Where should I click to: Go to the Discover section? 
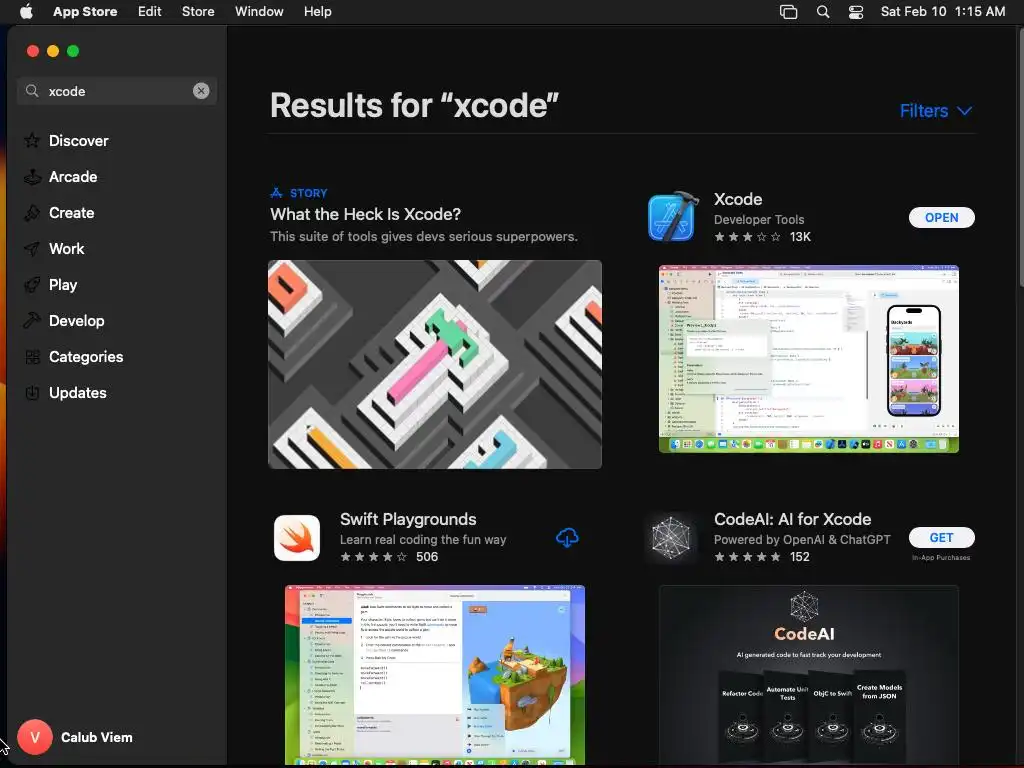click(78, 140)
